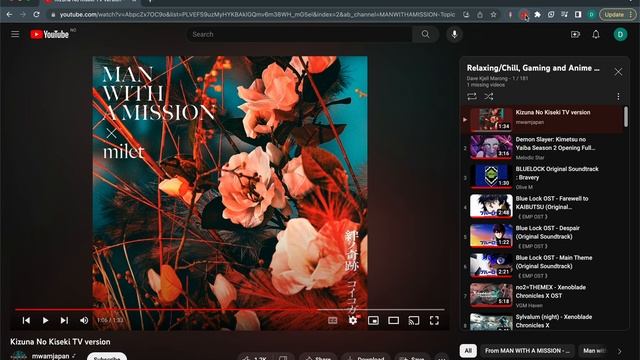640x360 pixels.
Task: Open the Chrome profile avatar
Action: coord(591,15)
